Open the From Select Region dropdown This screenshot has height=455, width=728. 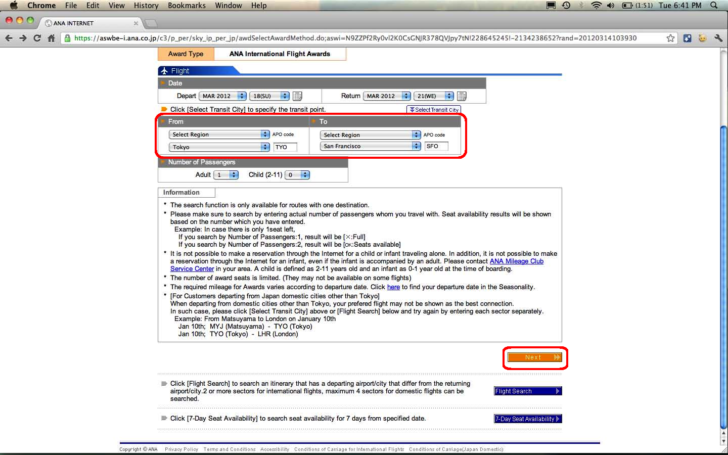tap(219, 134)
